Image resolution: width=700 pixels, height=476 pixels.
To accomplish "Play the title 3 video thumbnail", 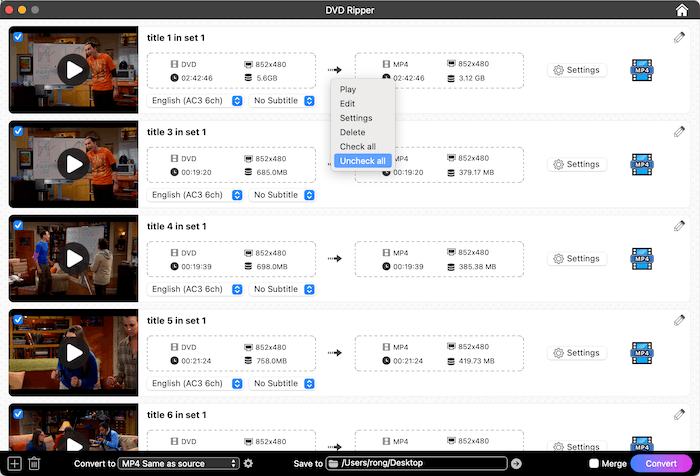I will (x=73, y=164).
